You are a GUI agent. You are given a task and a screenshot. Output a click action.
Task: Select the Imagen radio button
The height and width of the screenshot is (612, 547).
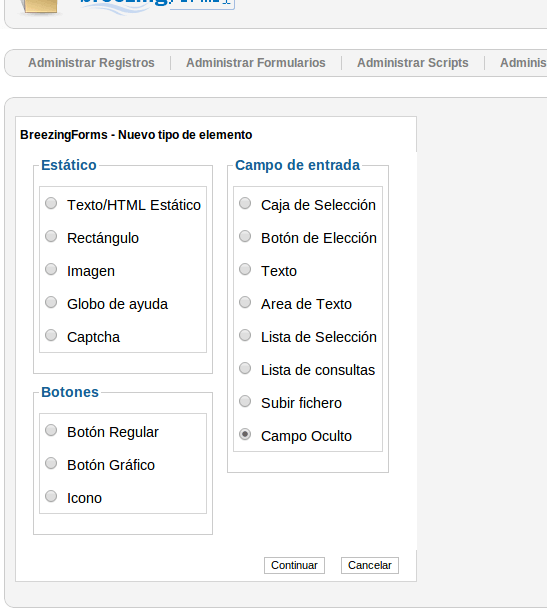pyautogui.click(x=51, y=269)
